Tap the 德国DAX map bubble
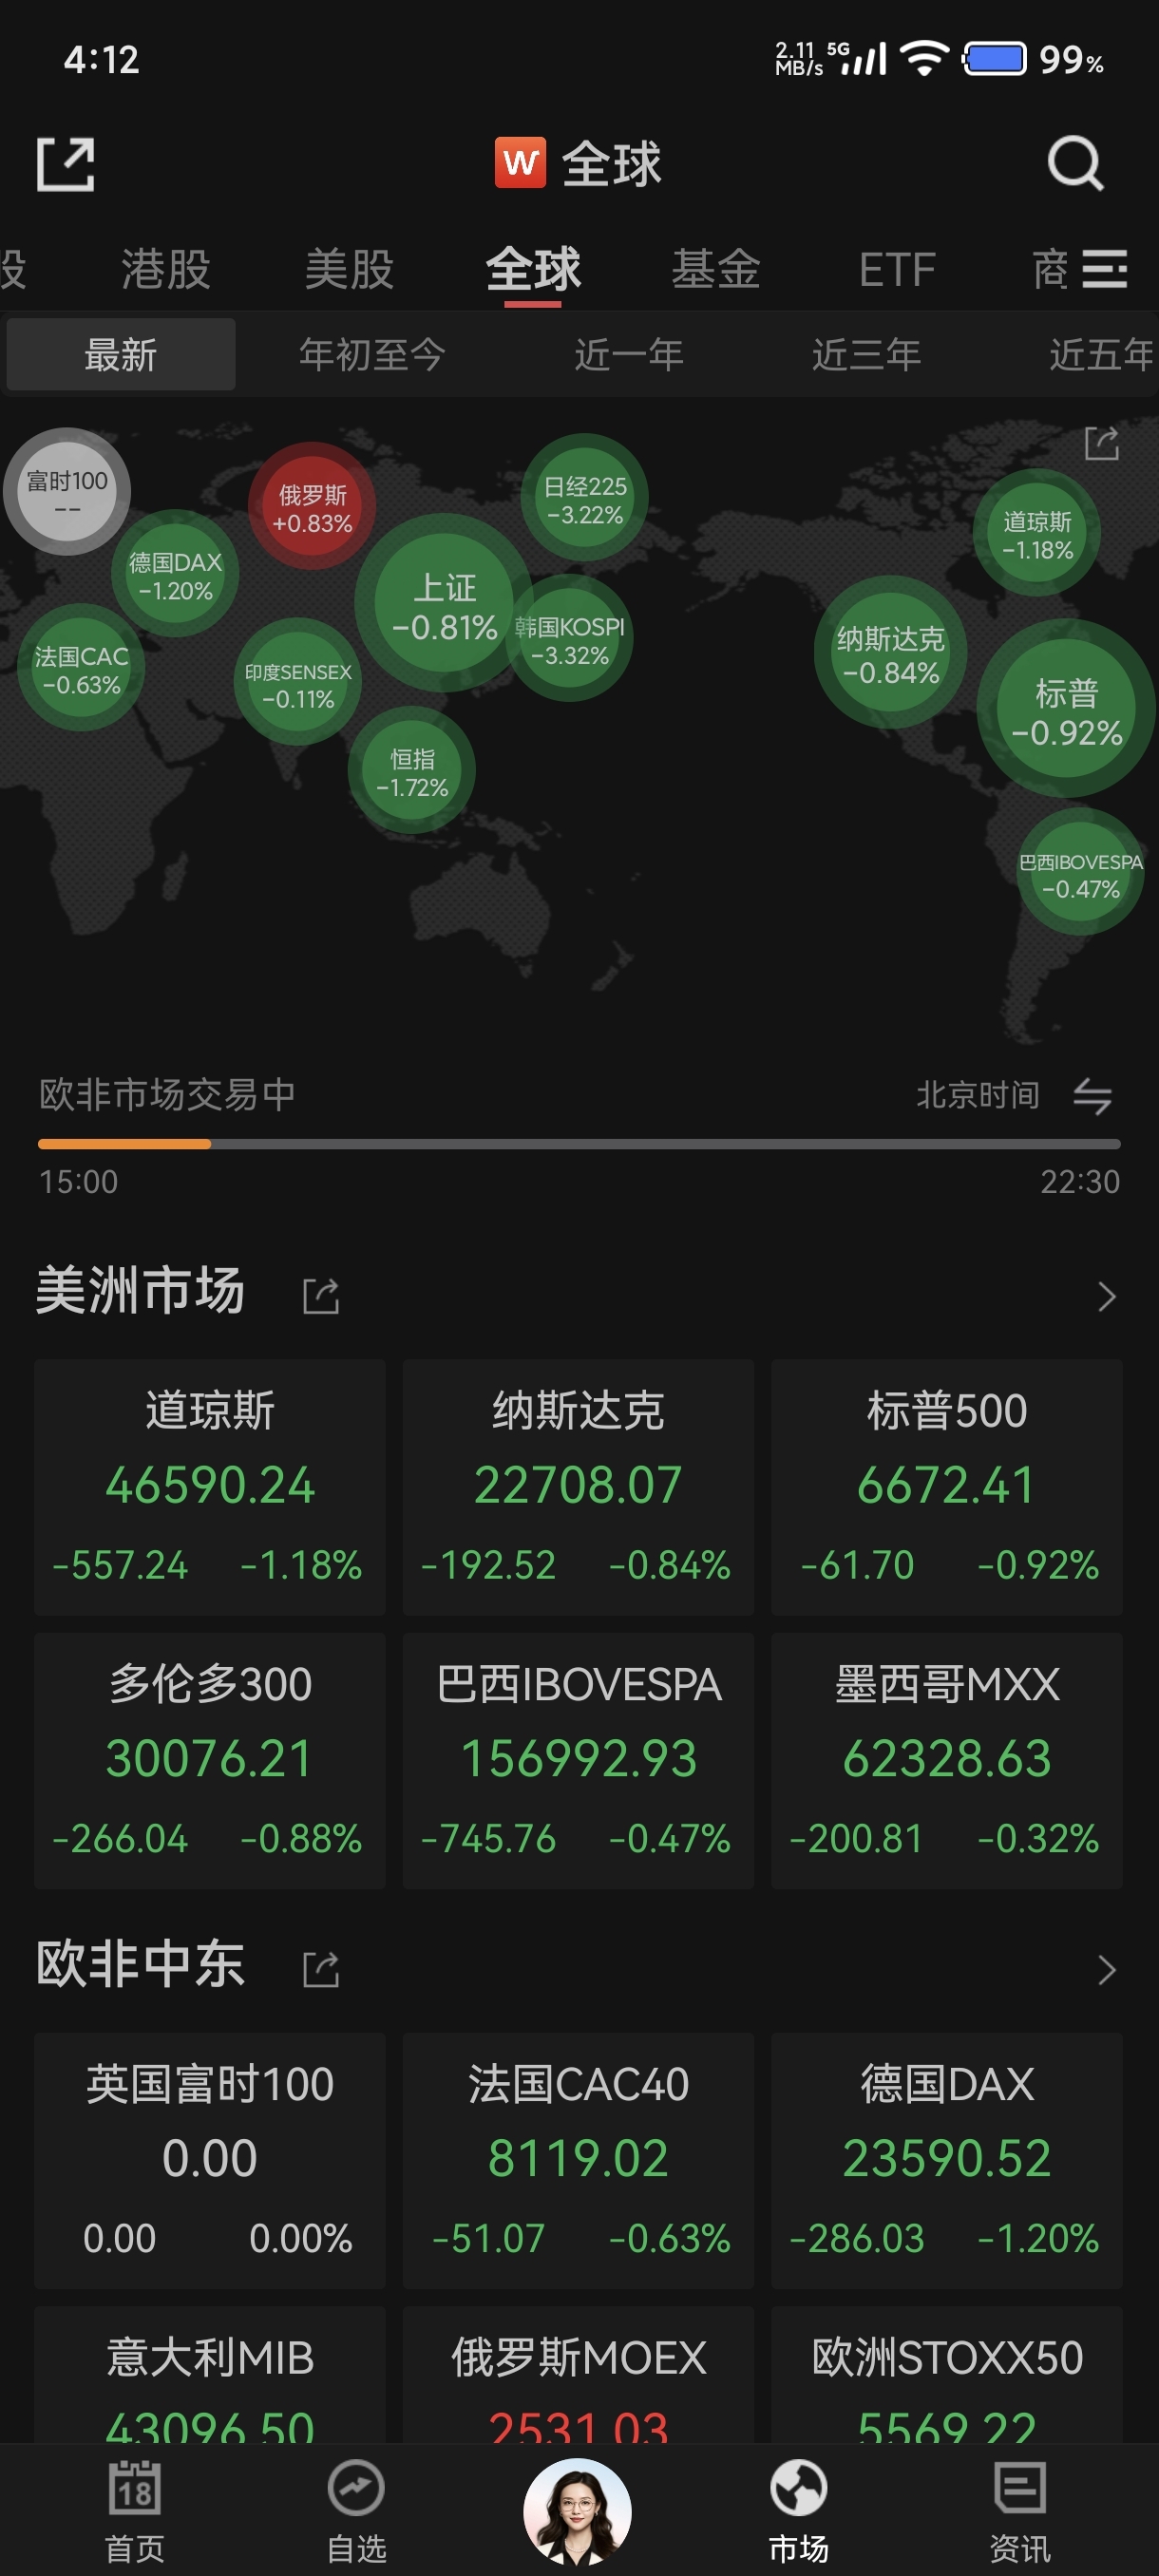1159x2576 pixels. (175, 574)
